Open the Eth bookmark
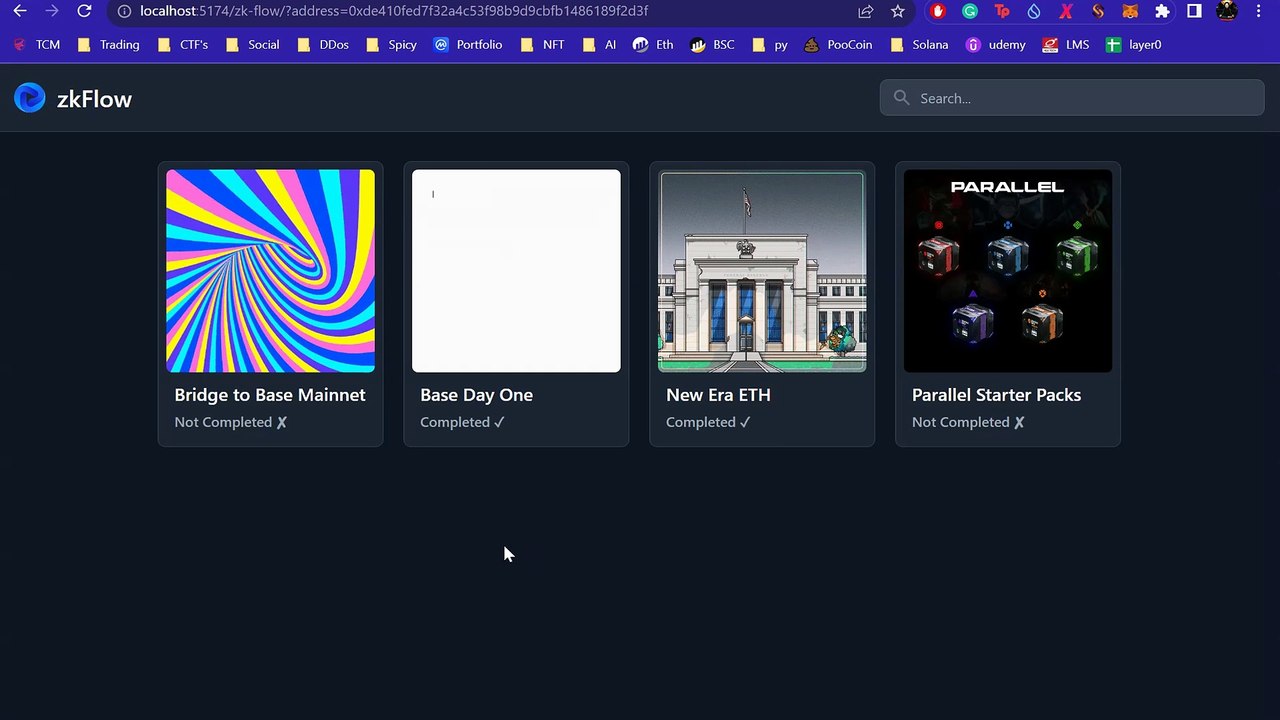Image resolution: width=1280 pixels, height=720 pixels. [654, 45]
